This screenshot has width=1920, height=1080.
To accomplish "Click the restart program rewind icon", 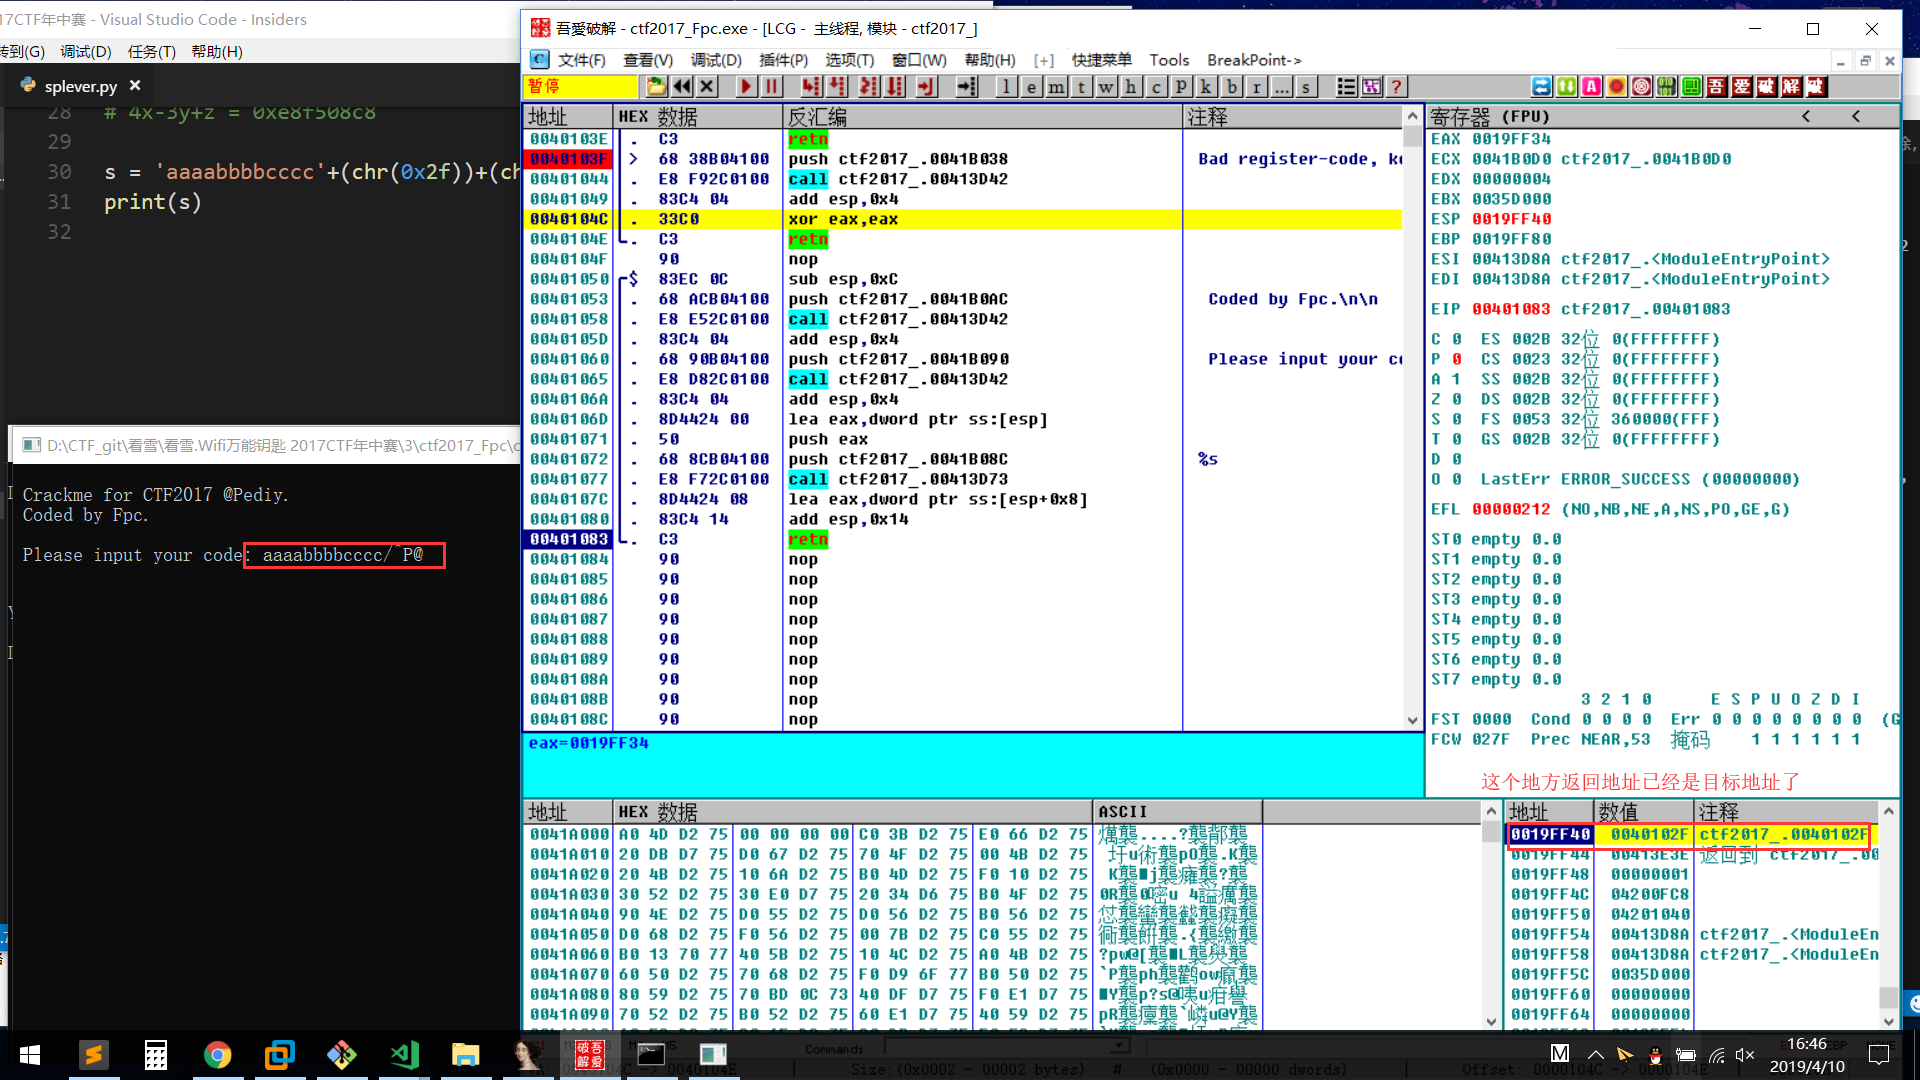I will tap(682, 87).
